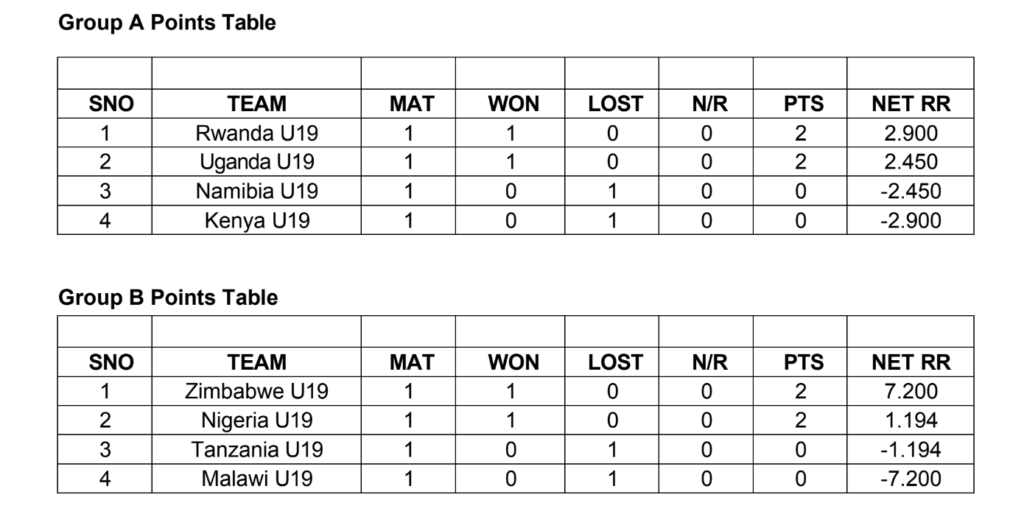Click the Group B Points Table heading
This screenshot has height=517, width=1024.
click(x=168, y=298)
